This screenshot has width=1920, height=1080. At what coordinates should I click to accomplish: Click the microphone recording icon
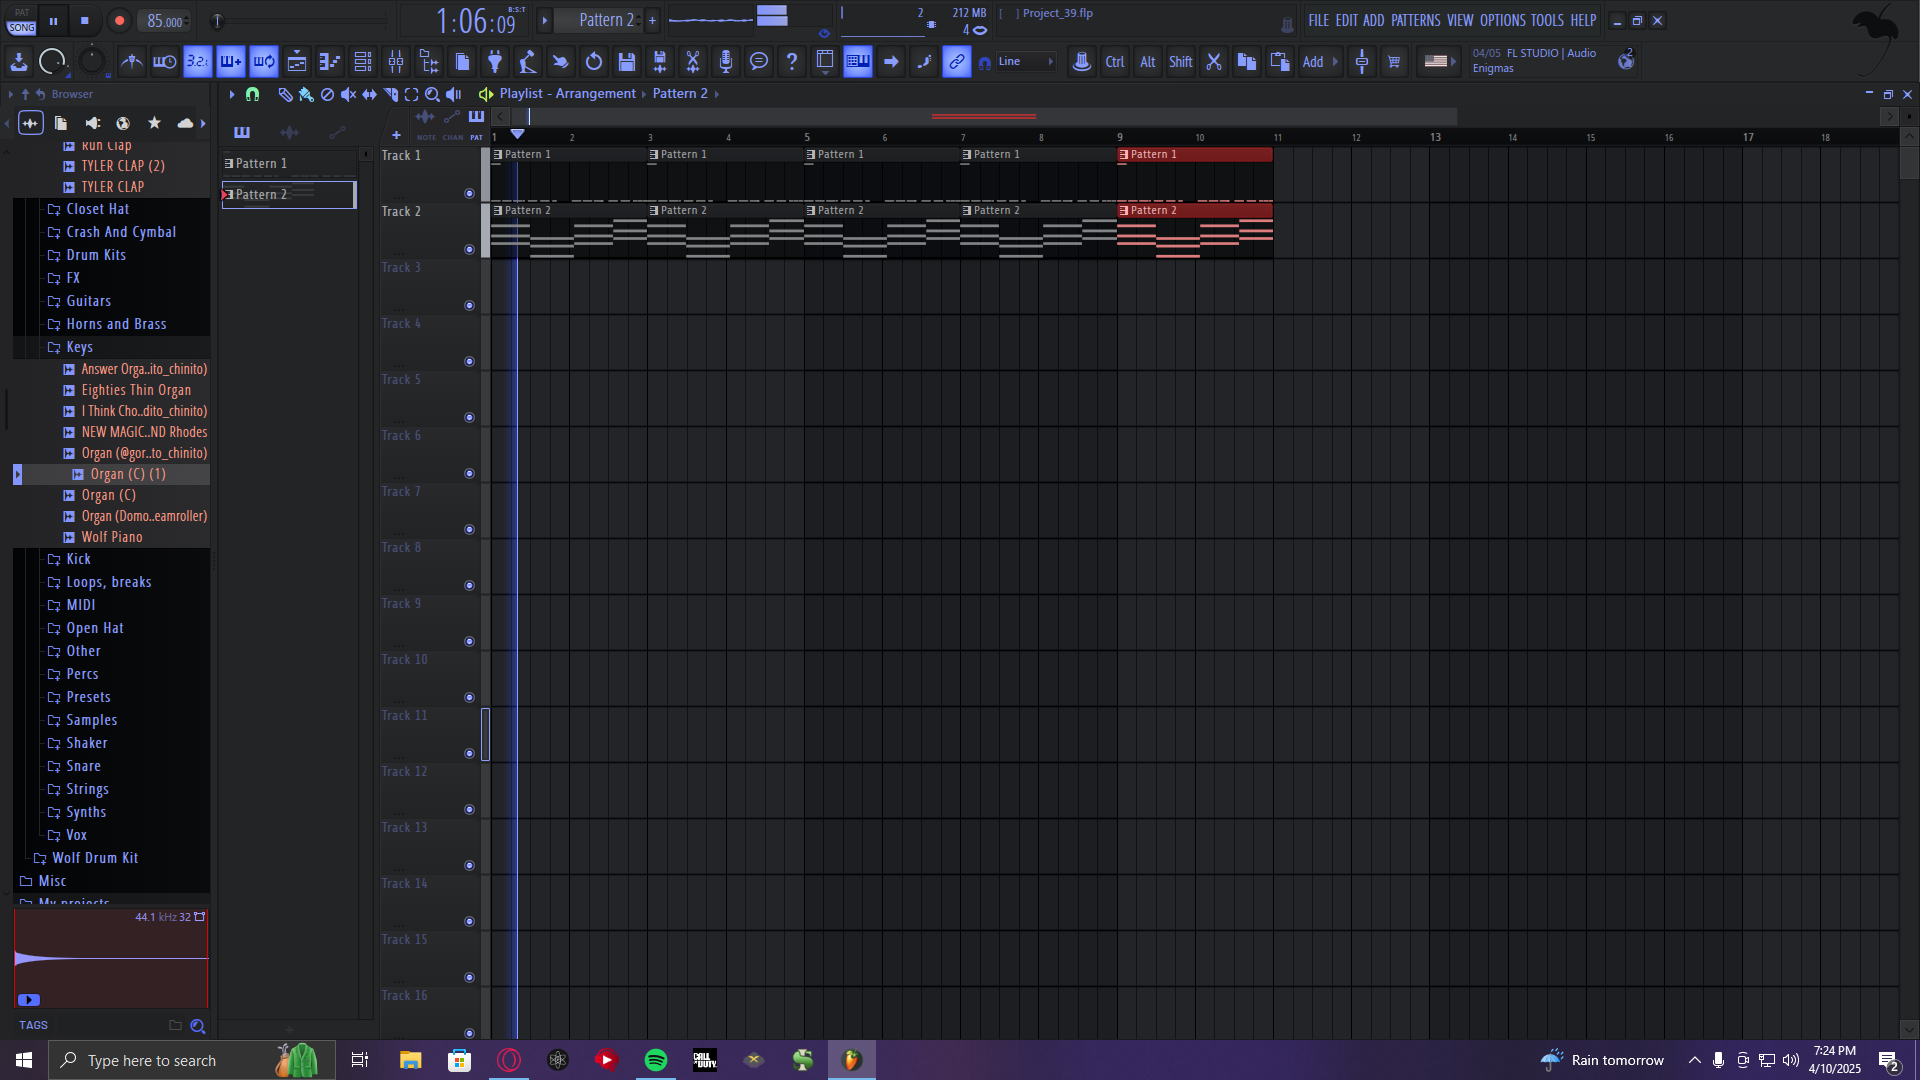point(726,62)
